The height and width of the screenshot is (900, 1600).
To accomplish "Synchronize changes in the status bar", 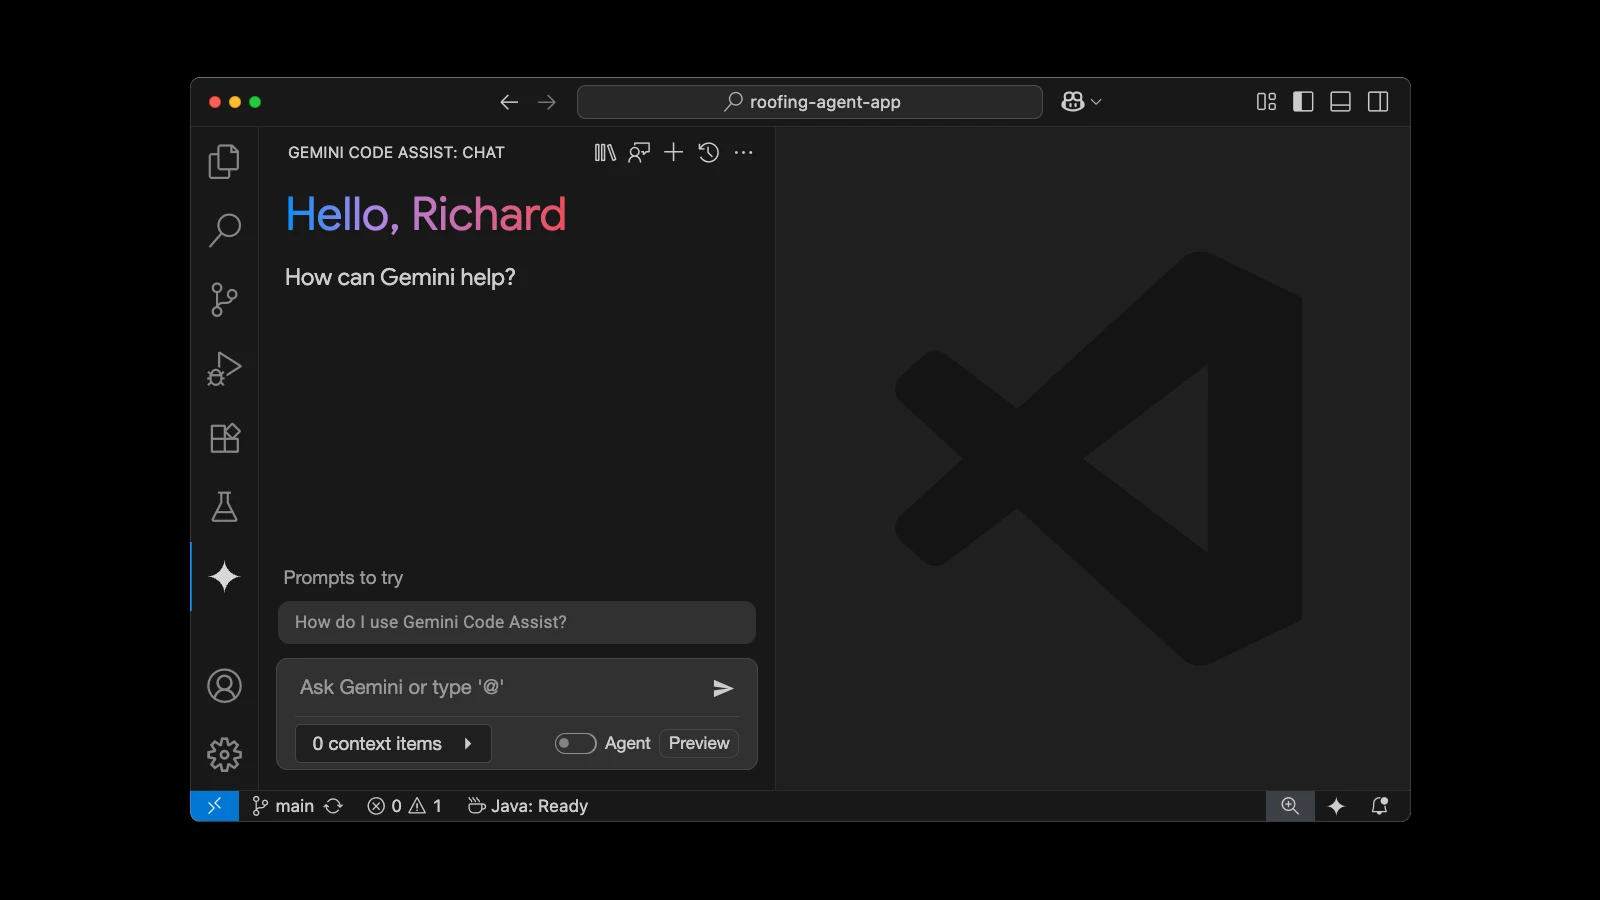I will [334, 806].
